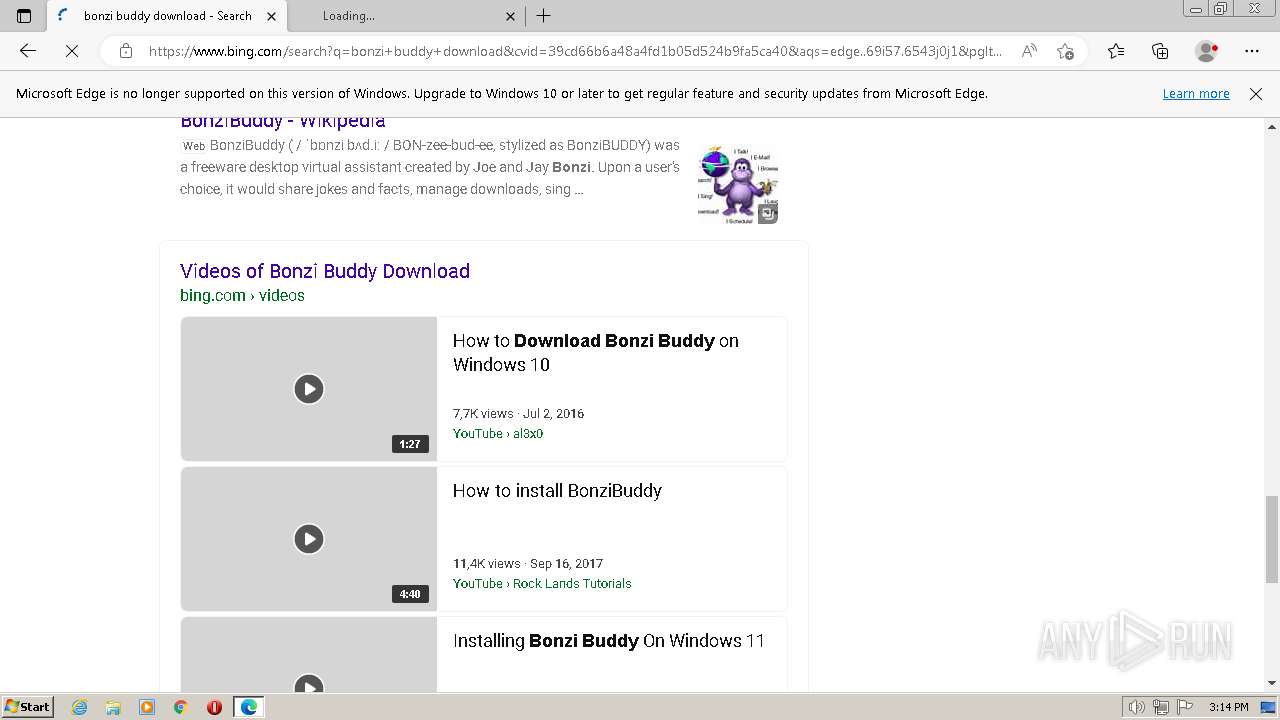Viewport: 1280px width, 720px height.
Task: Open the Action Center flag icon
Action: (x=1183, y=707)
